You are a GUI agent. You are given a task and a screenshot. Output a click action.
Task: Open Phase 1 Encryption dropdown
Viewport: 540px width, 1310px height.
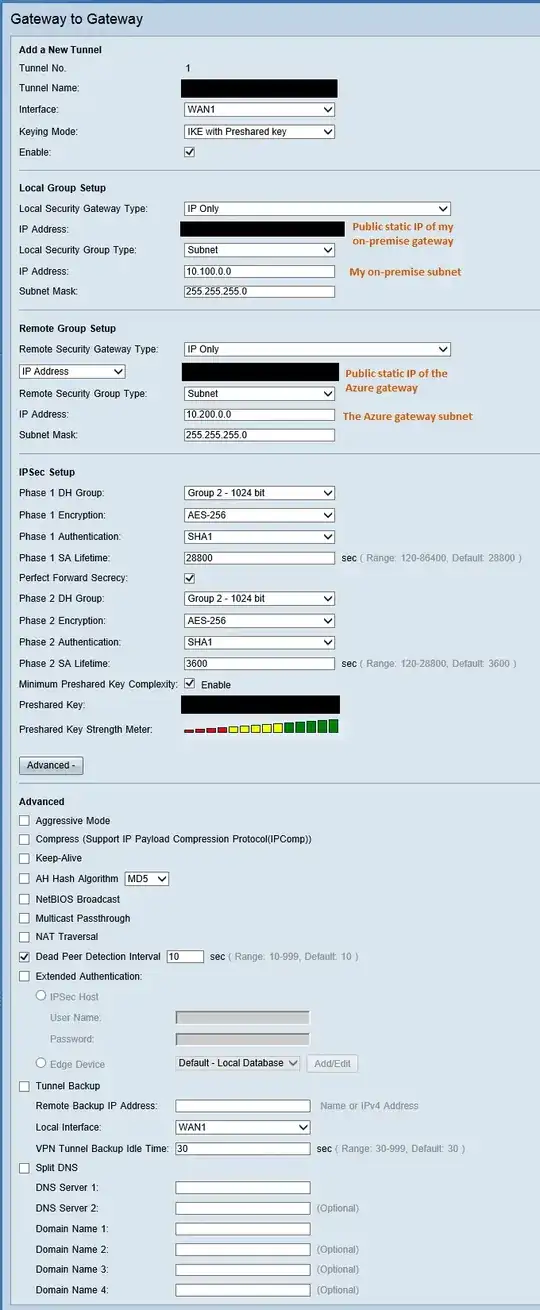259,515
